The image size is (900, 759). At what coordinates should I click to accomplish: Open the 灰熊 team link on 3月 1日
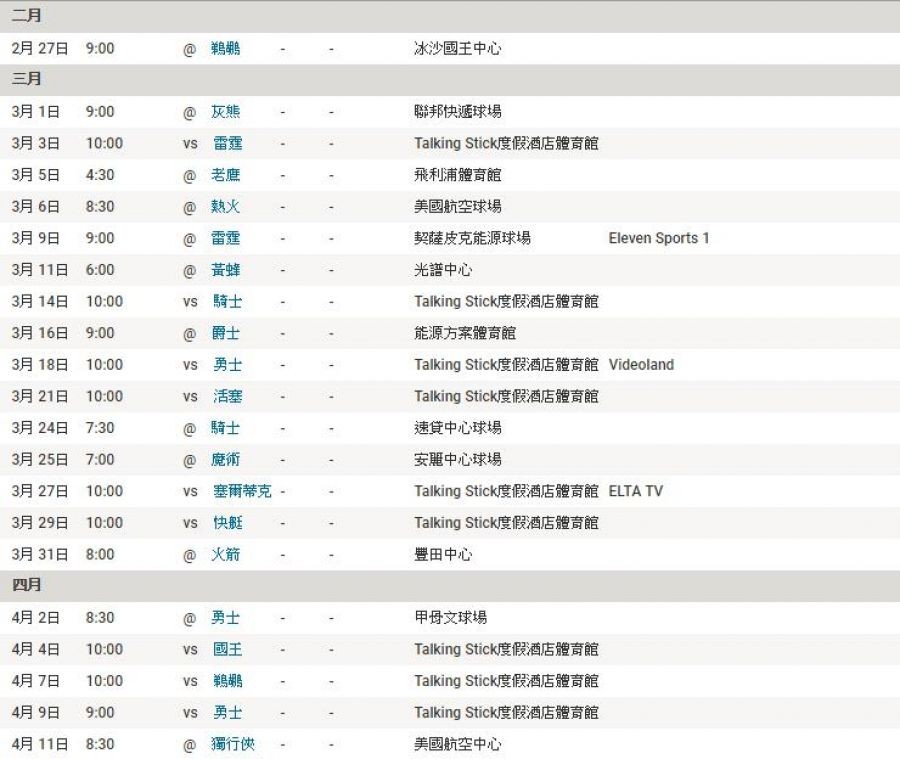pyautogui.click(x=225, y=112)
